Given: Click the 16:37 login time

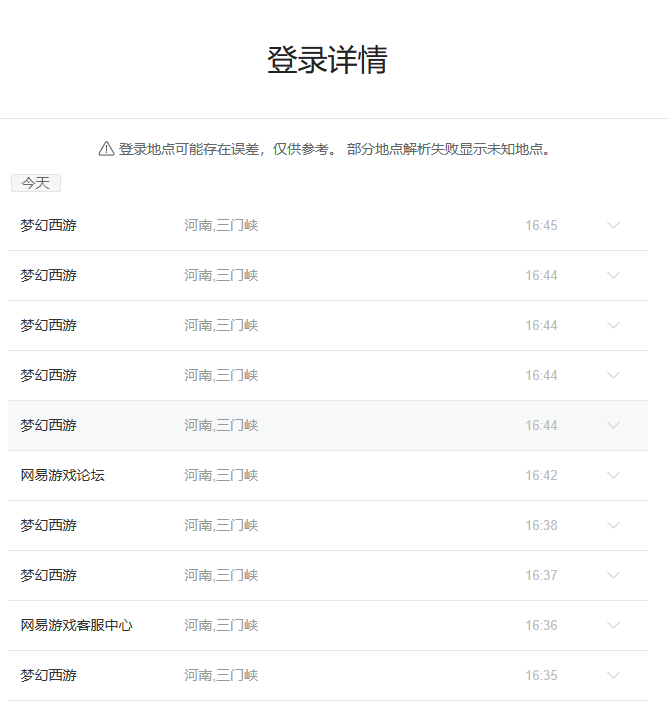Looking at the screenshot, I should (541, 575).
